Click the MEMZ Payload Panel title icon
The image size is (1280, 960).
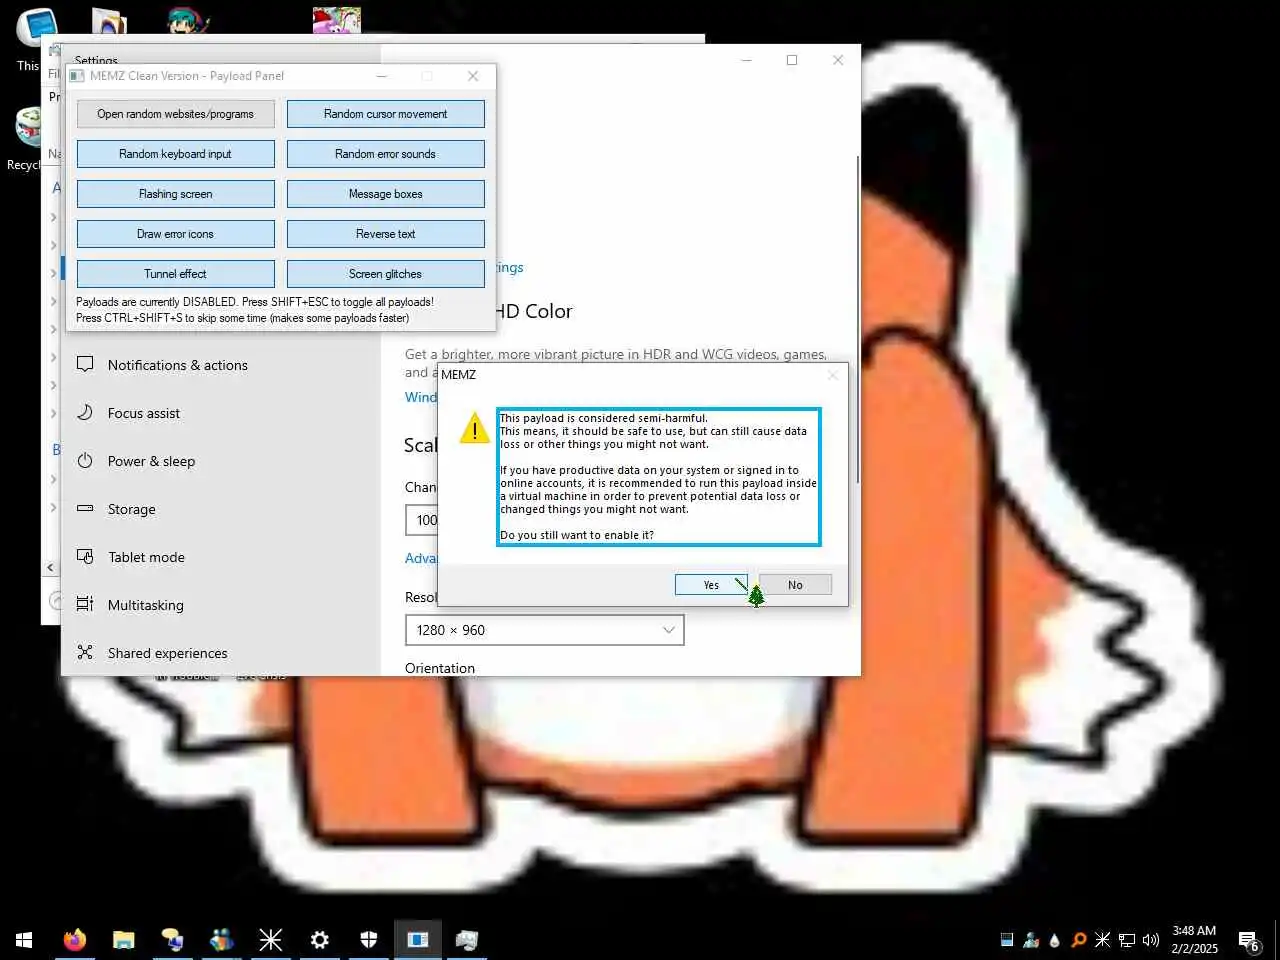point(77,76)
